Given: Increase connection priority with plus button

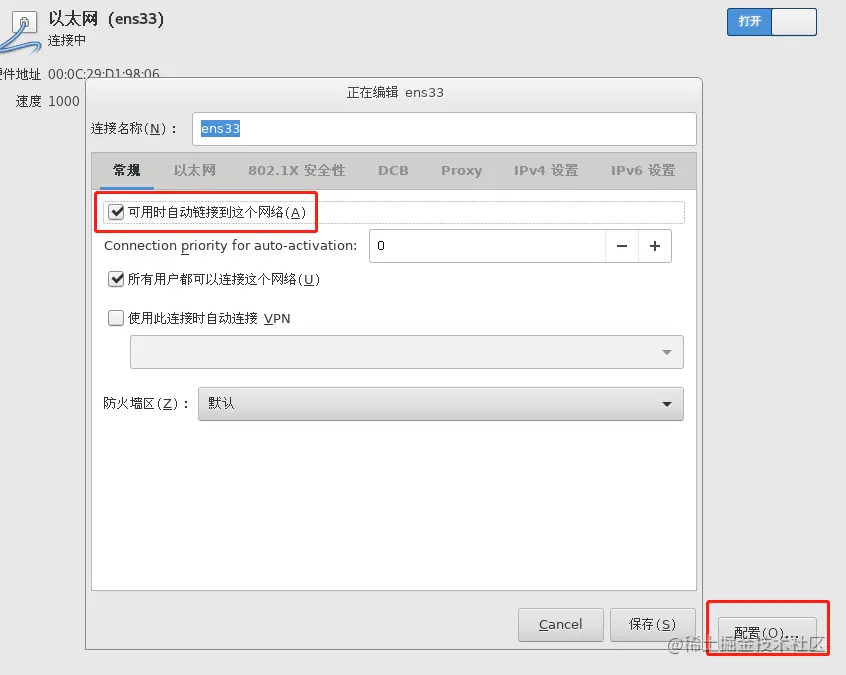Looking at the screenshot, I should point(655,246).
